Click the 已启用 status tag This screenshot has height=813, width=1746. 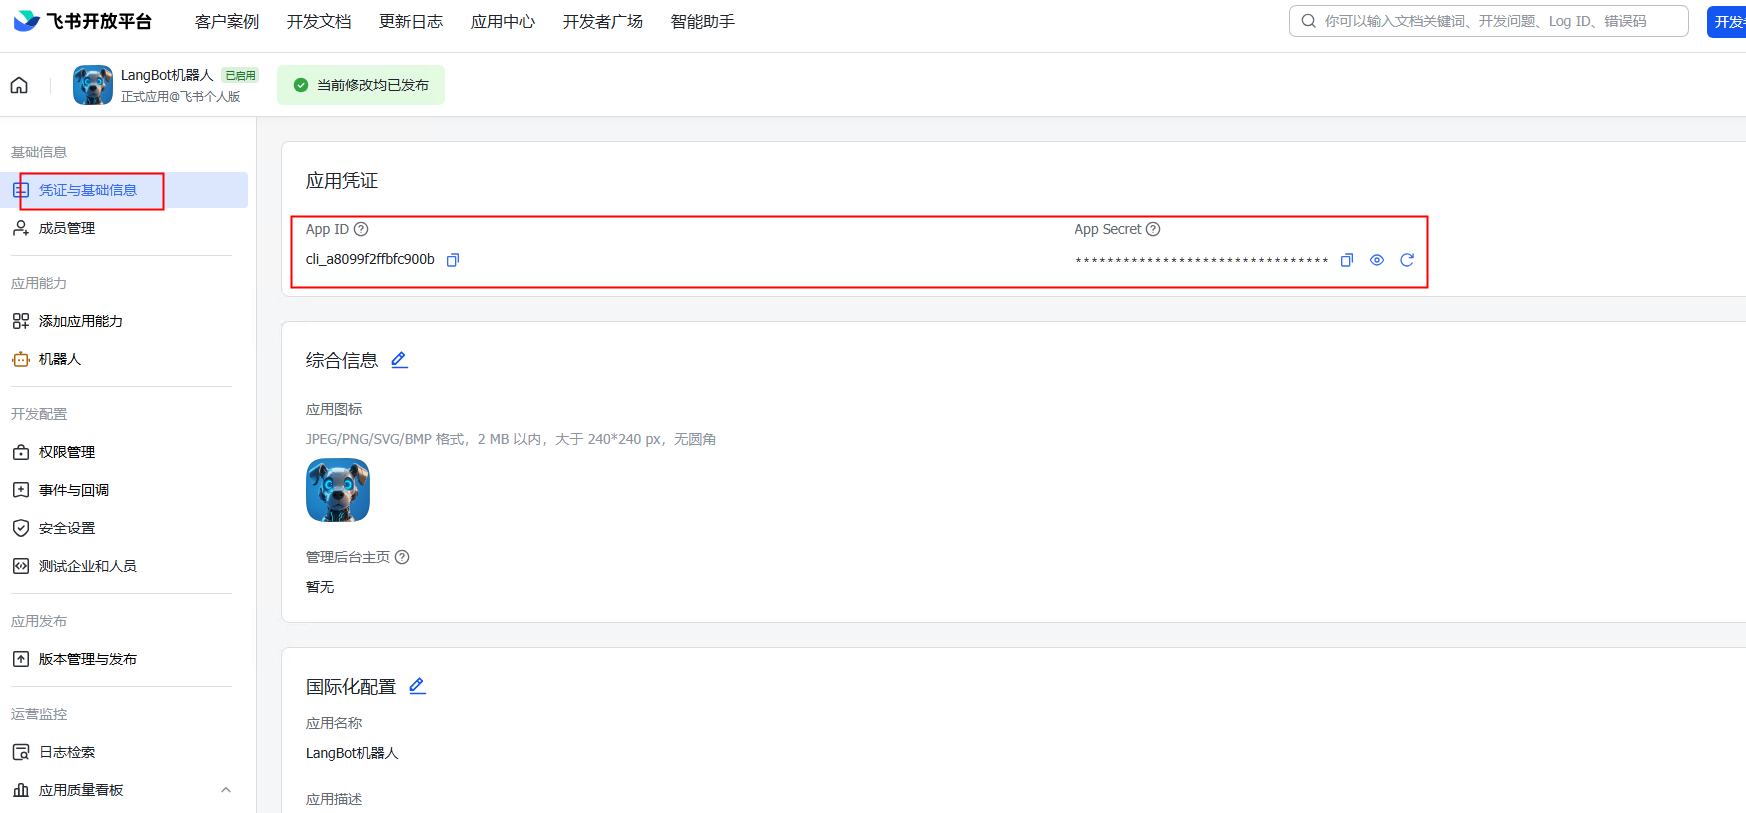tap(241, 75)
